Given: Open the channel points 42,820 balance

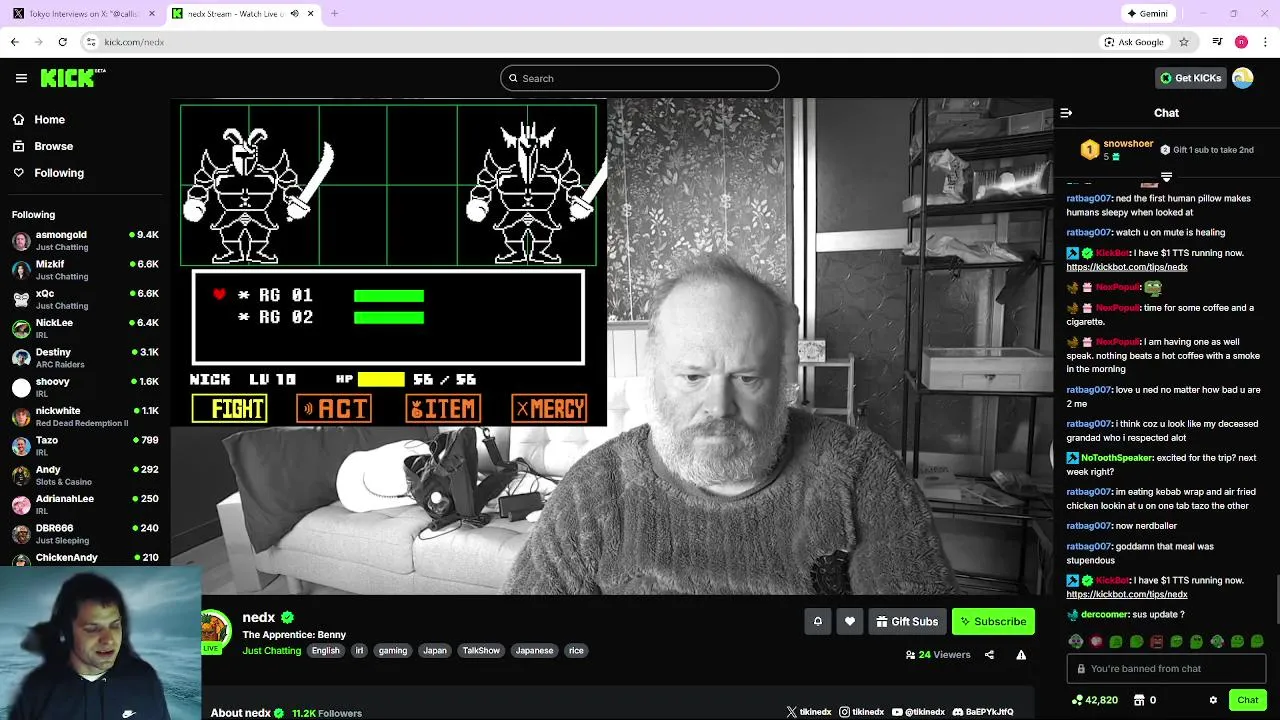Looking at the screenshot, I should pyautogui.click(x=1094, y=700).
